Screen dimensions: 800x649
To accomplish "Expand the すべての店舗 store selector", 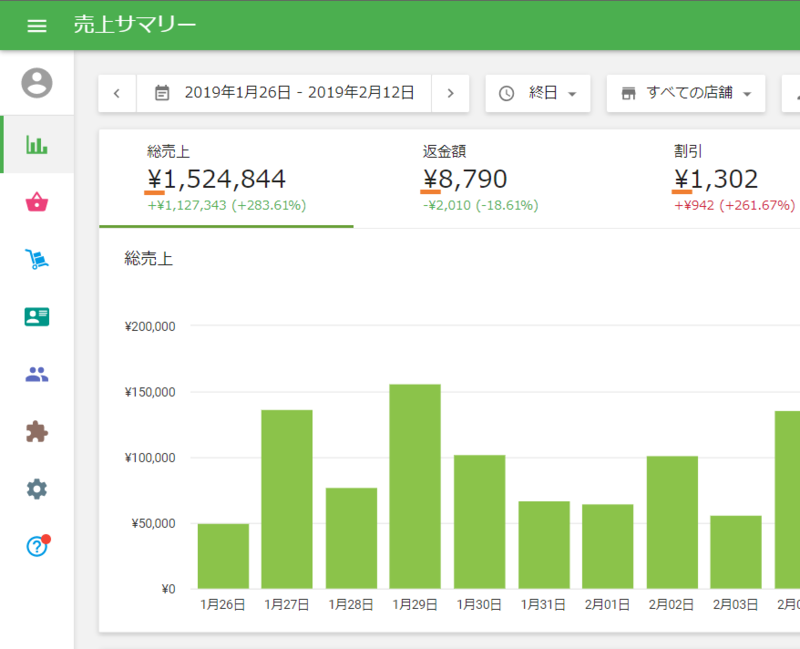I will pos(686,92).
